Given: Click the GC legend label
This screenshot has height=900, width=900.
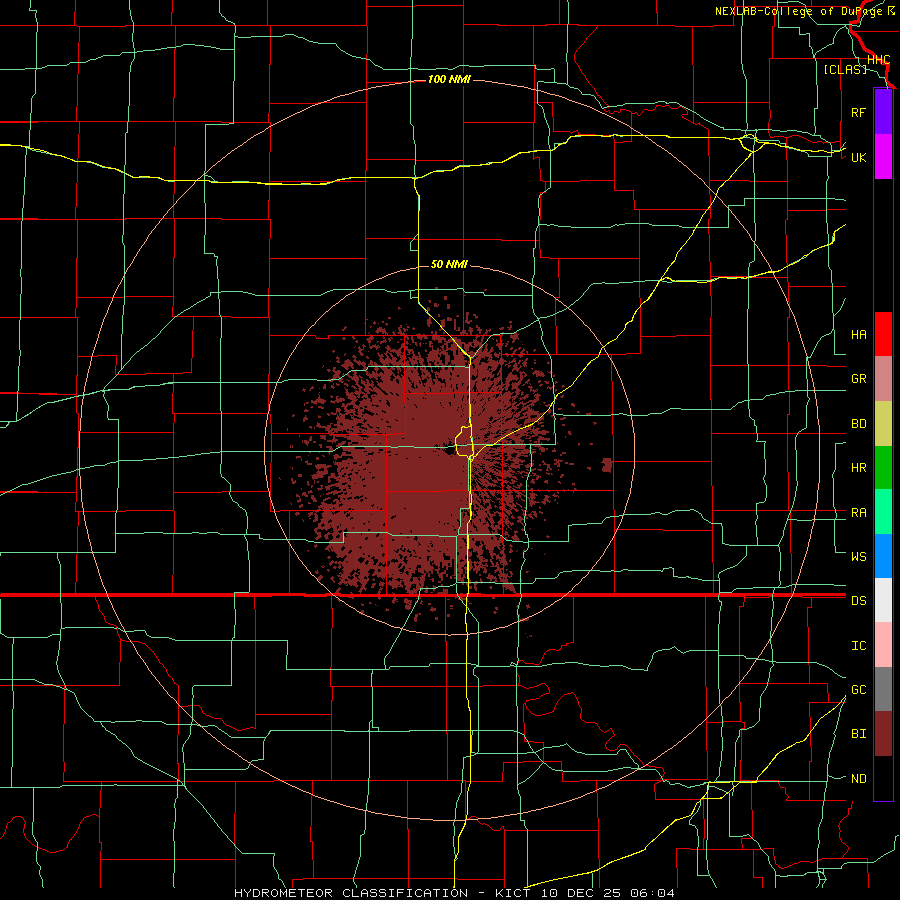Looking at the screenshot, I should (858, 690).
